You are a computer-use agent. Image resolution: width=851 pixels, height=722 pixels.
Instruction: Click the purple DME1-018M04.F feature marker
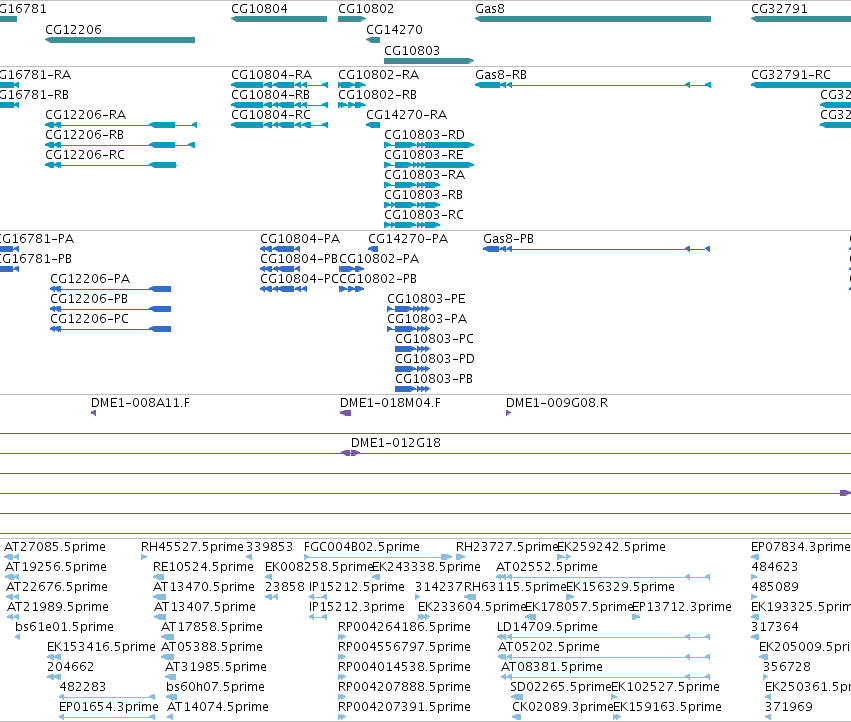click(x=346, y=414)
